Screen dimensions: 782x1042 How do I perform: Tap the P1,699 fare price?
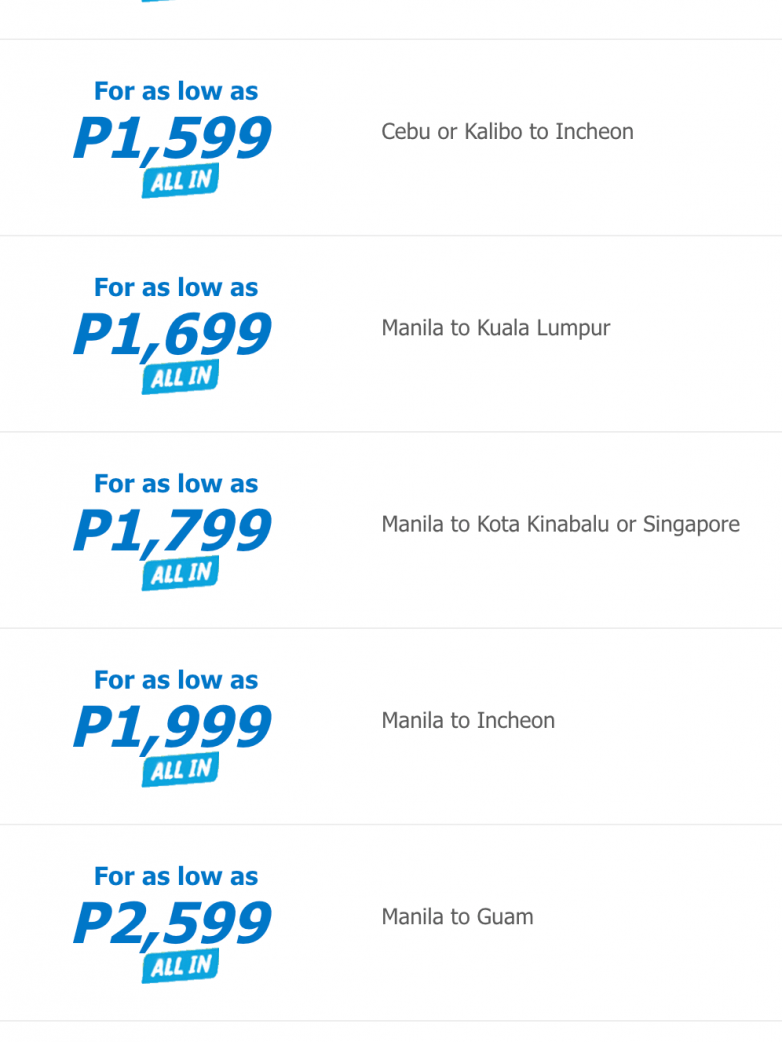click(172, 334)
